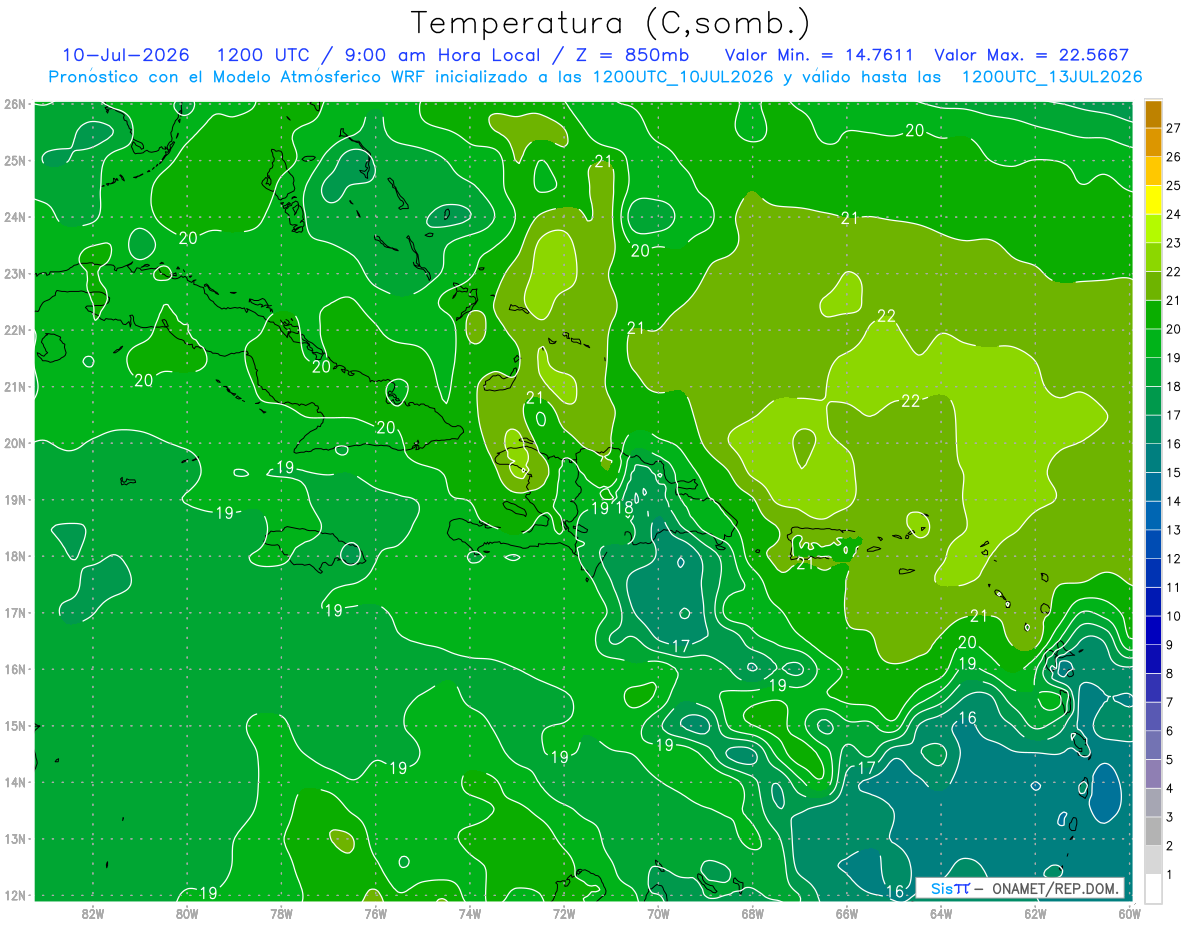Click the "70W" longitude label
This screenshot has height=927, width=1200.
tap(658, 913)
